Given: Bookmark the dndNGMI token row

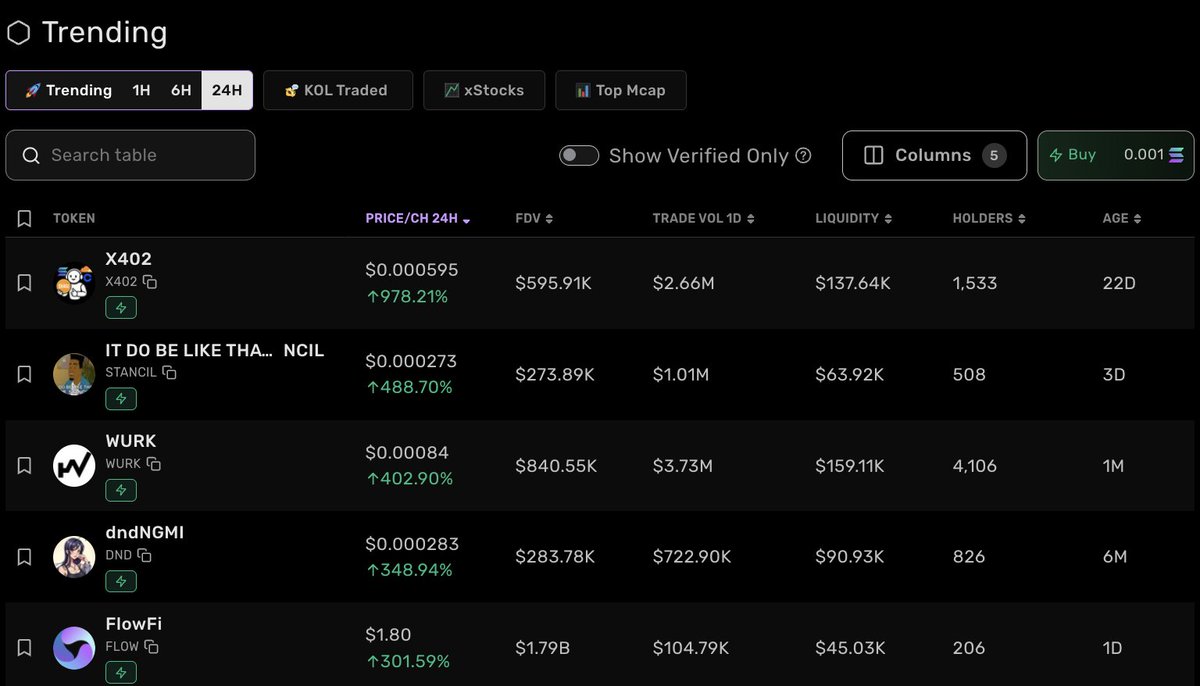Looking at the screenshot, I should click(x=25, y=557).
